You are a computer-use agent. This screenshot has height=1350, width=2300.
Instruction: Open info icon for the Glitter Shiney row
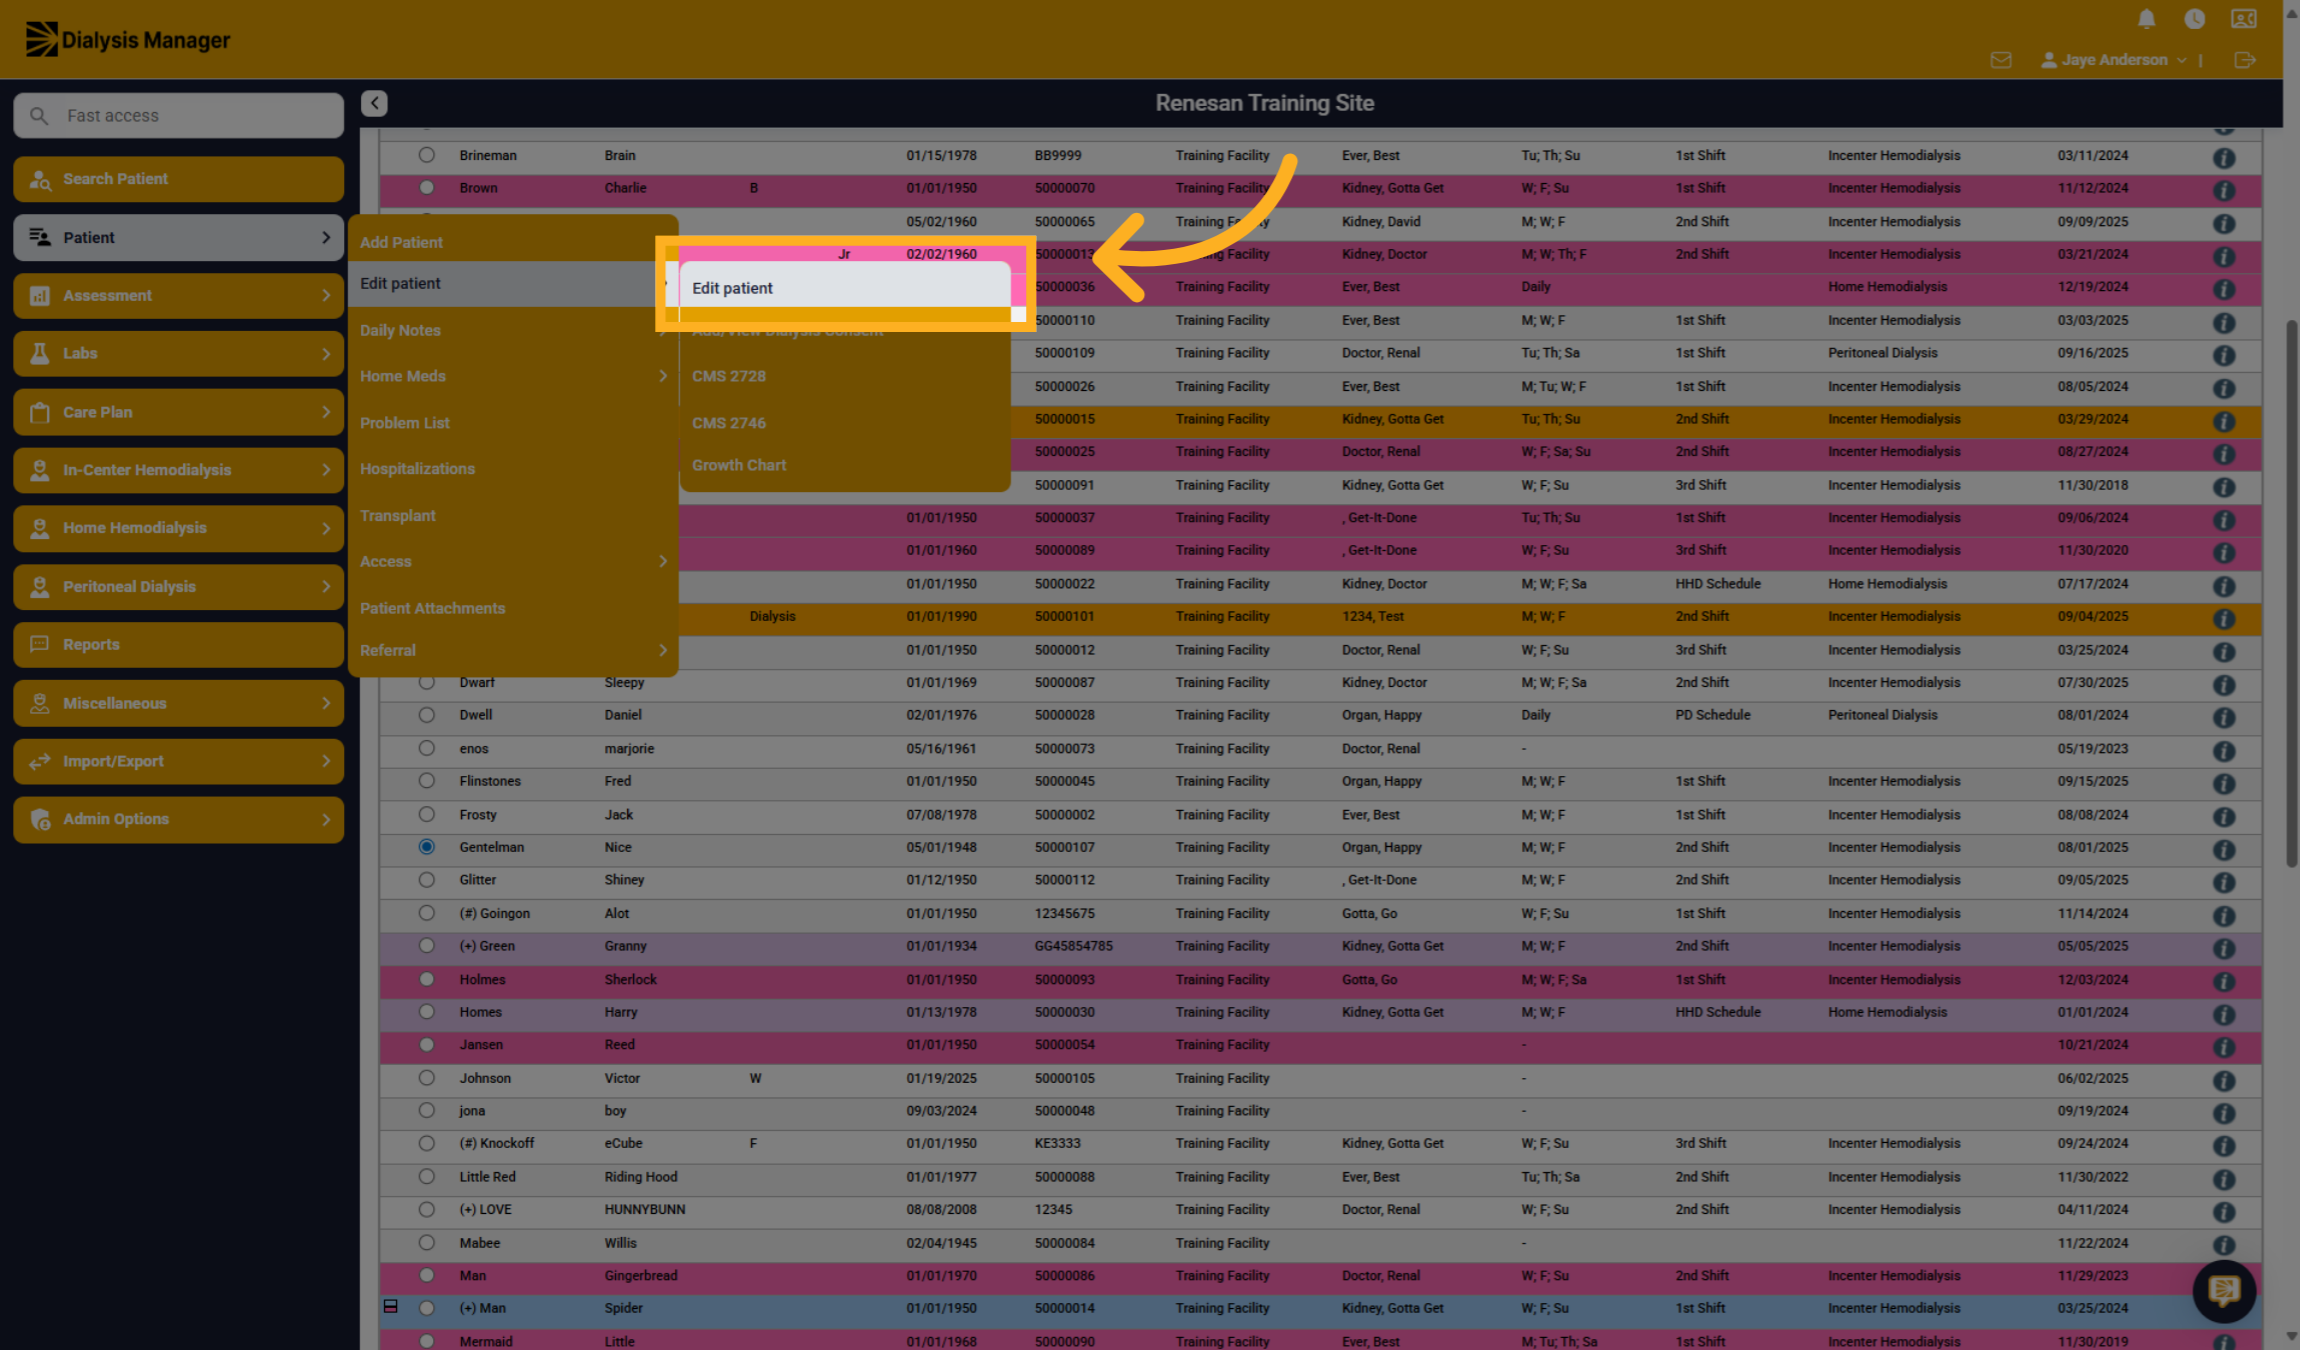click(2224, 883)
